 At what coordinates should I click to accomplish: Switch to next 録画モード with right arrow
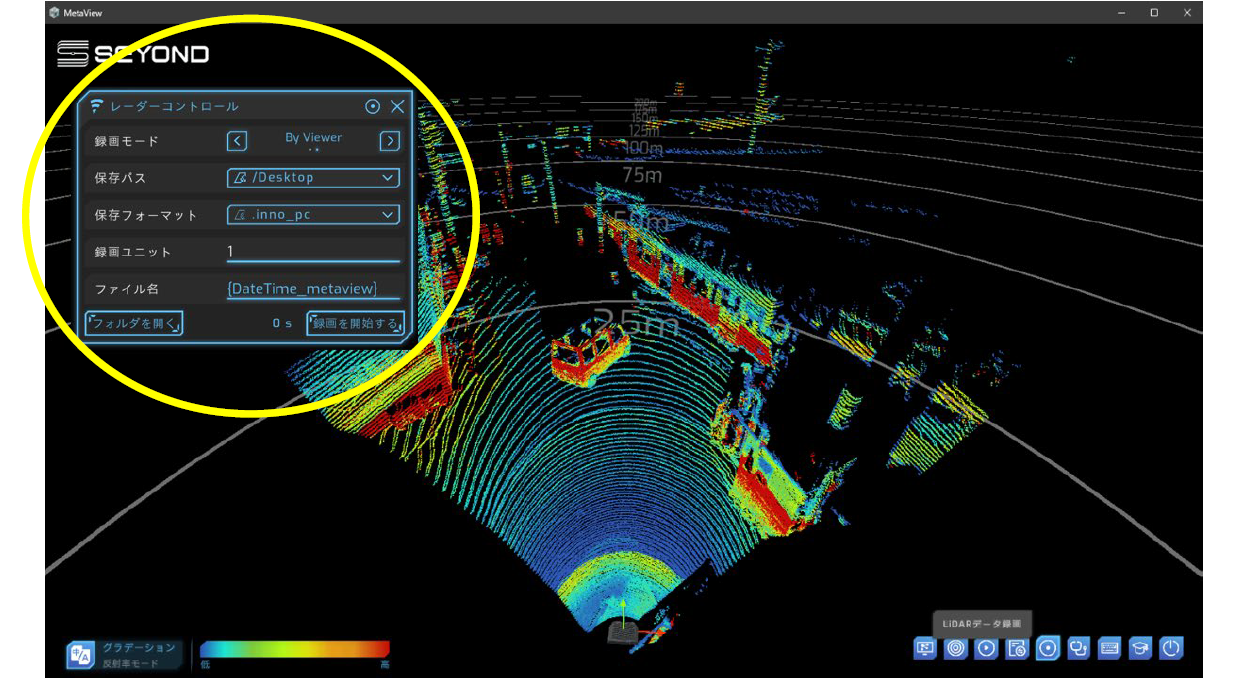[x=390, y=141]
